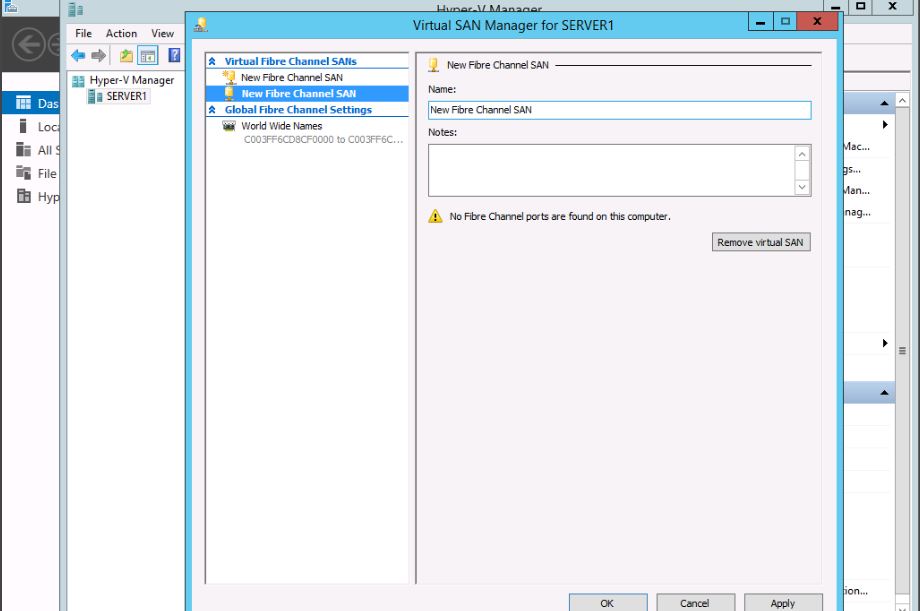Open the View menu
This screenshot has height=611, width=920.
[163, 33]
